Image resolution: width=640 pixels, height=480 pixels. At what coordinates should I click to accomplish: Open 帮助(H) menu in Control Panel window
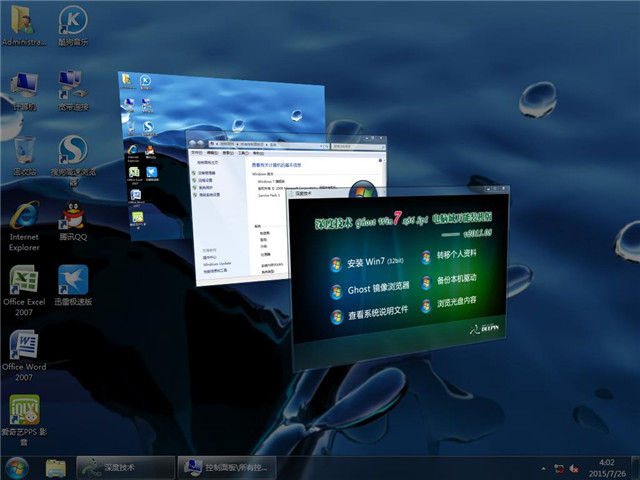click(258, 153)
